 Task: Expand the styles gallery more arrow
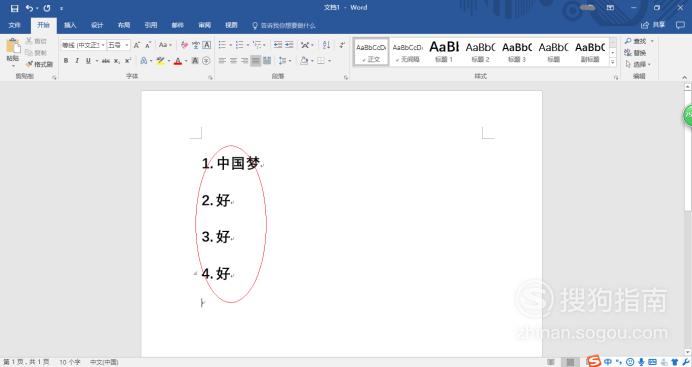pyautogui.click(x=613, y=62)
